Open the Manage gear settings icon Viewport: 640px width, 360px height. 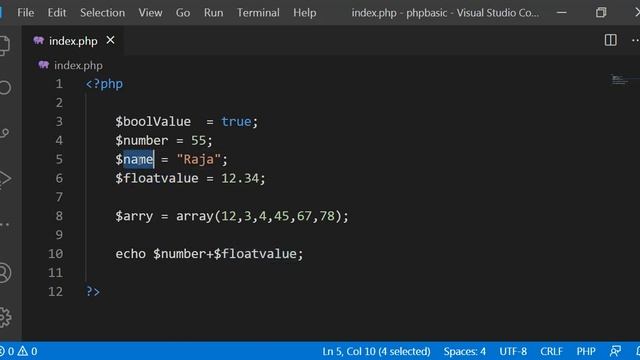coord(4,317)
